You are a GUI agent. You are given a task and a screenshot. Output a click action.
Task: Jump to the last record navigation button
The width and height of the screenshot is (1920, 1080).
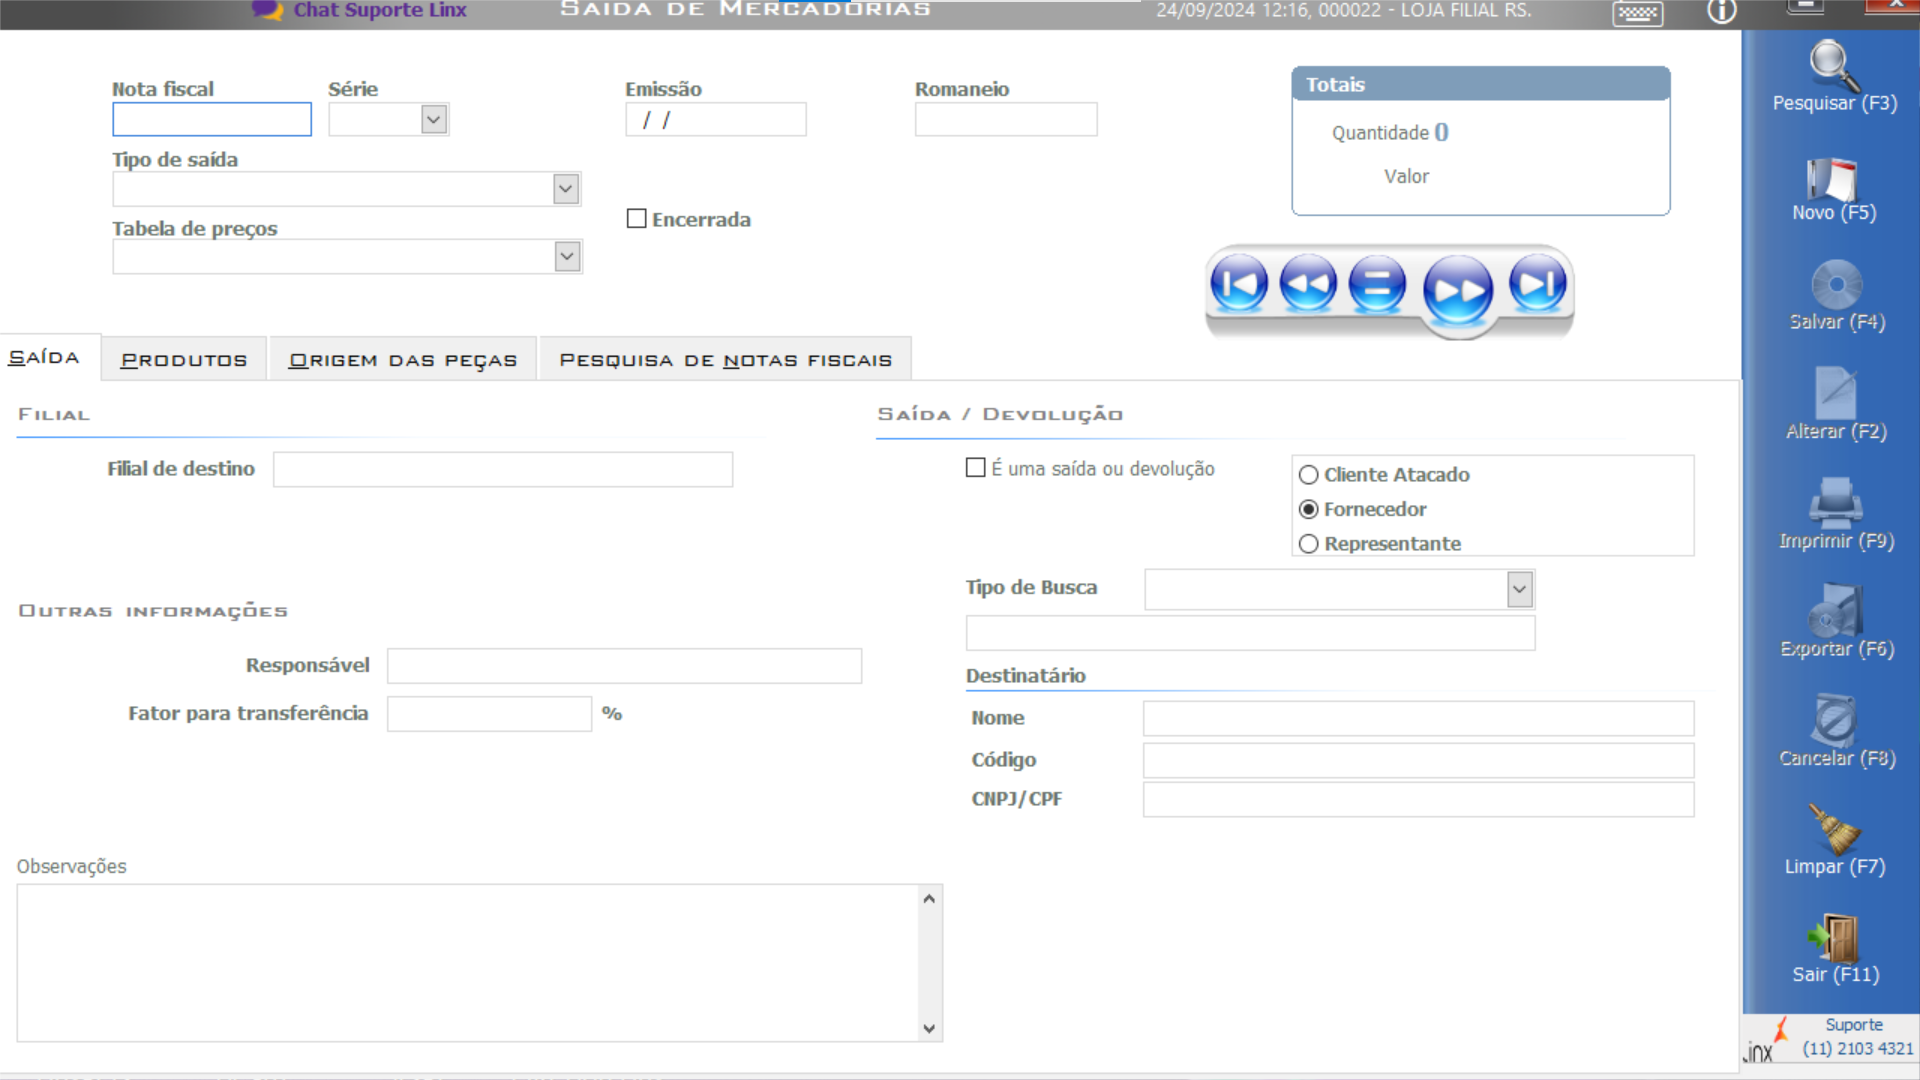tap(1537, 285)
